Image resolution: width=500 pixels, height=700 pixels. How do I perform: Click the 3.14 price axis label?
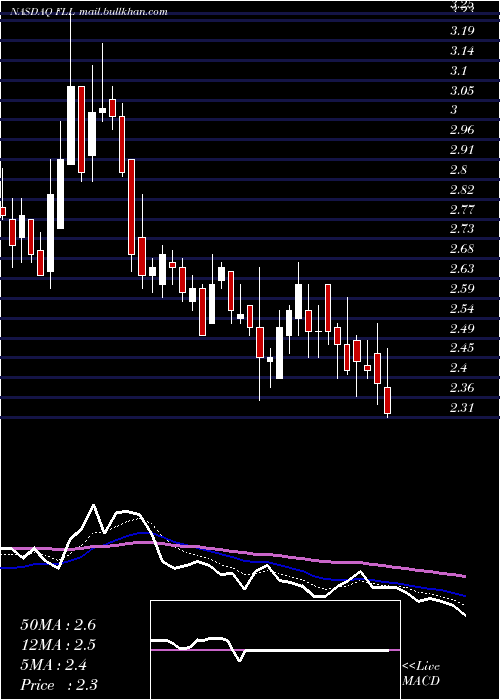(x=462, y=51)
